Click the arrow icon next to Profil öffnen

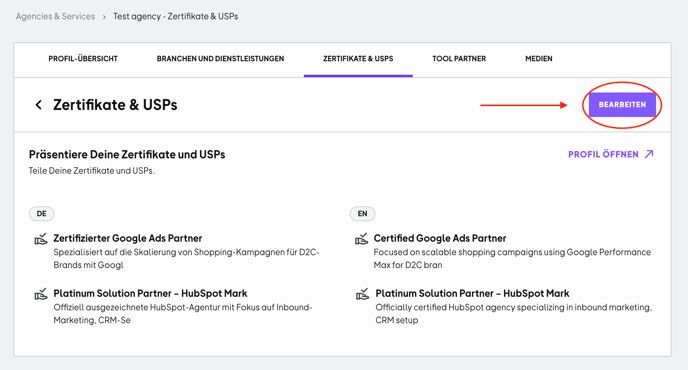coord(649,154)
